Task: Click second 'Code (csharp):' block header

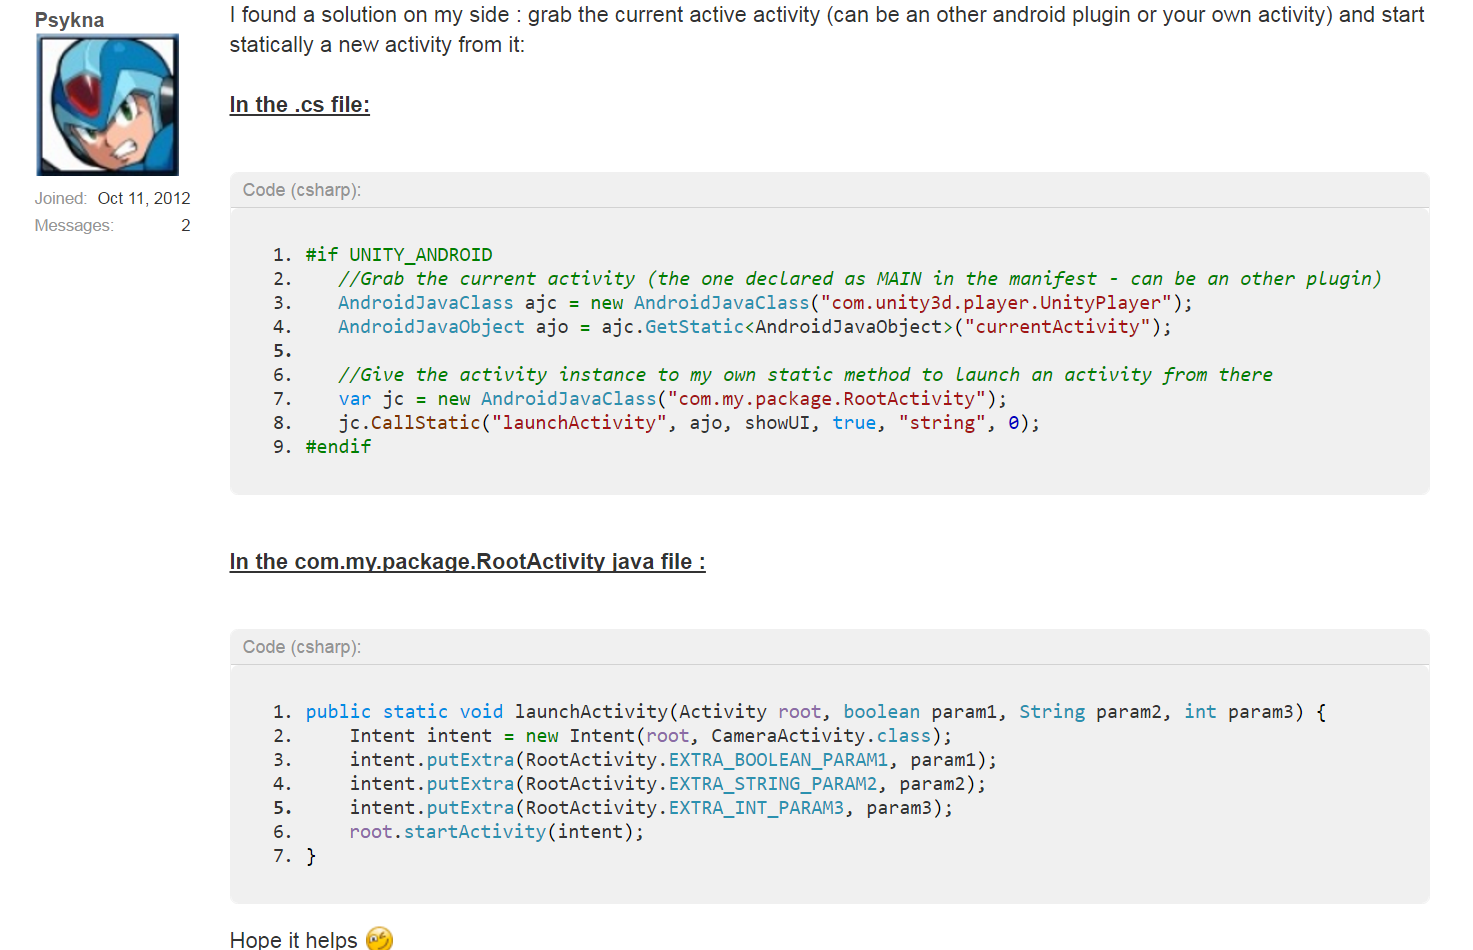Action: tap(829, 647)
